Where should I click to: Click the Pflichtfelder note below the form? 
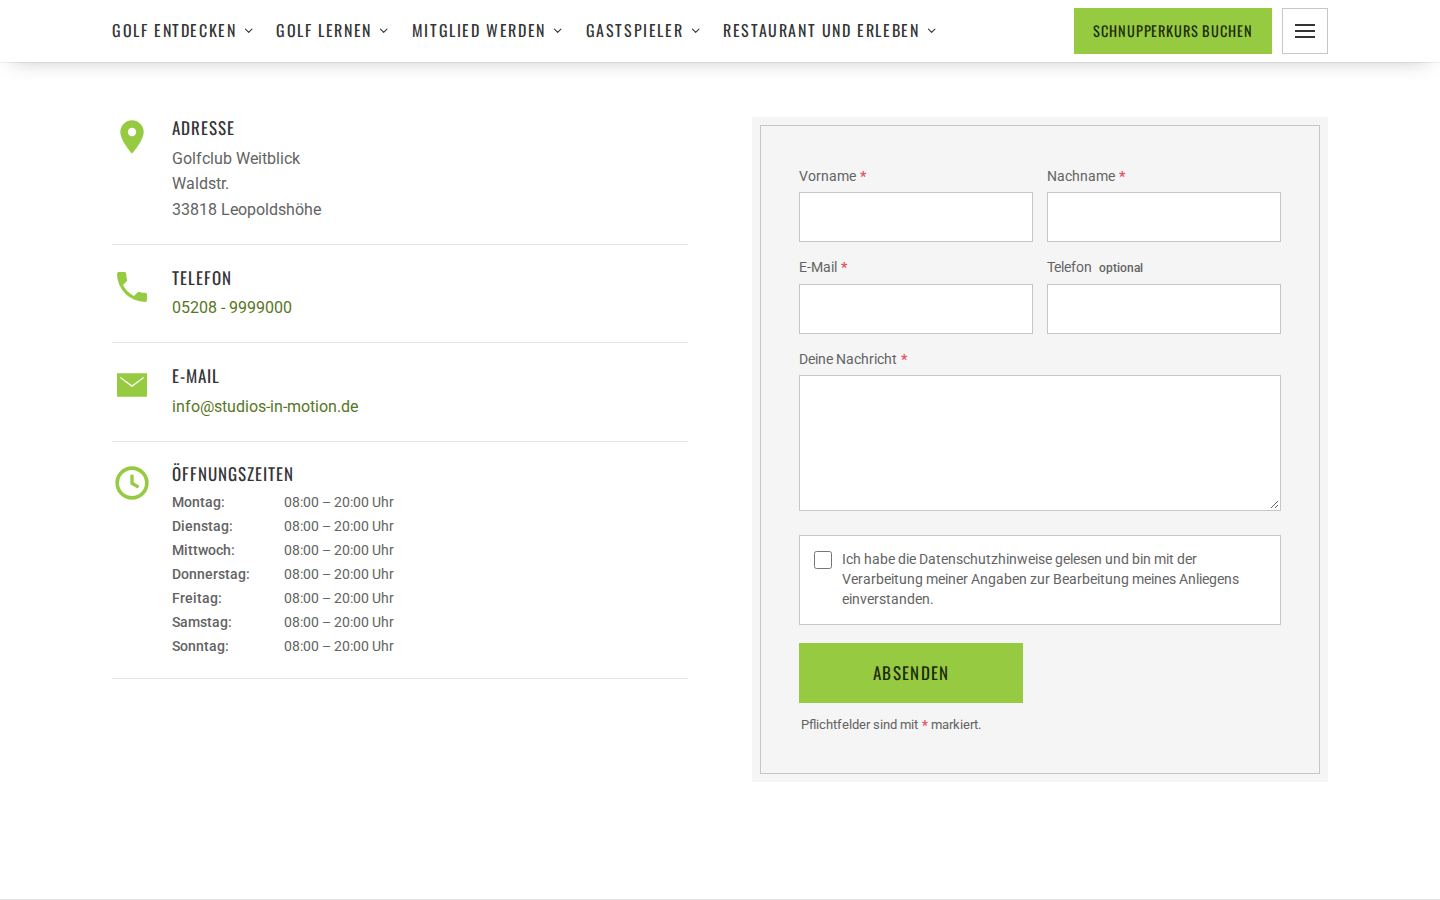891,724
